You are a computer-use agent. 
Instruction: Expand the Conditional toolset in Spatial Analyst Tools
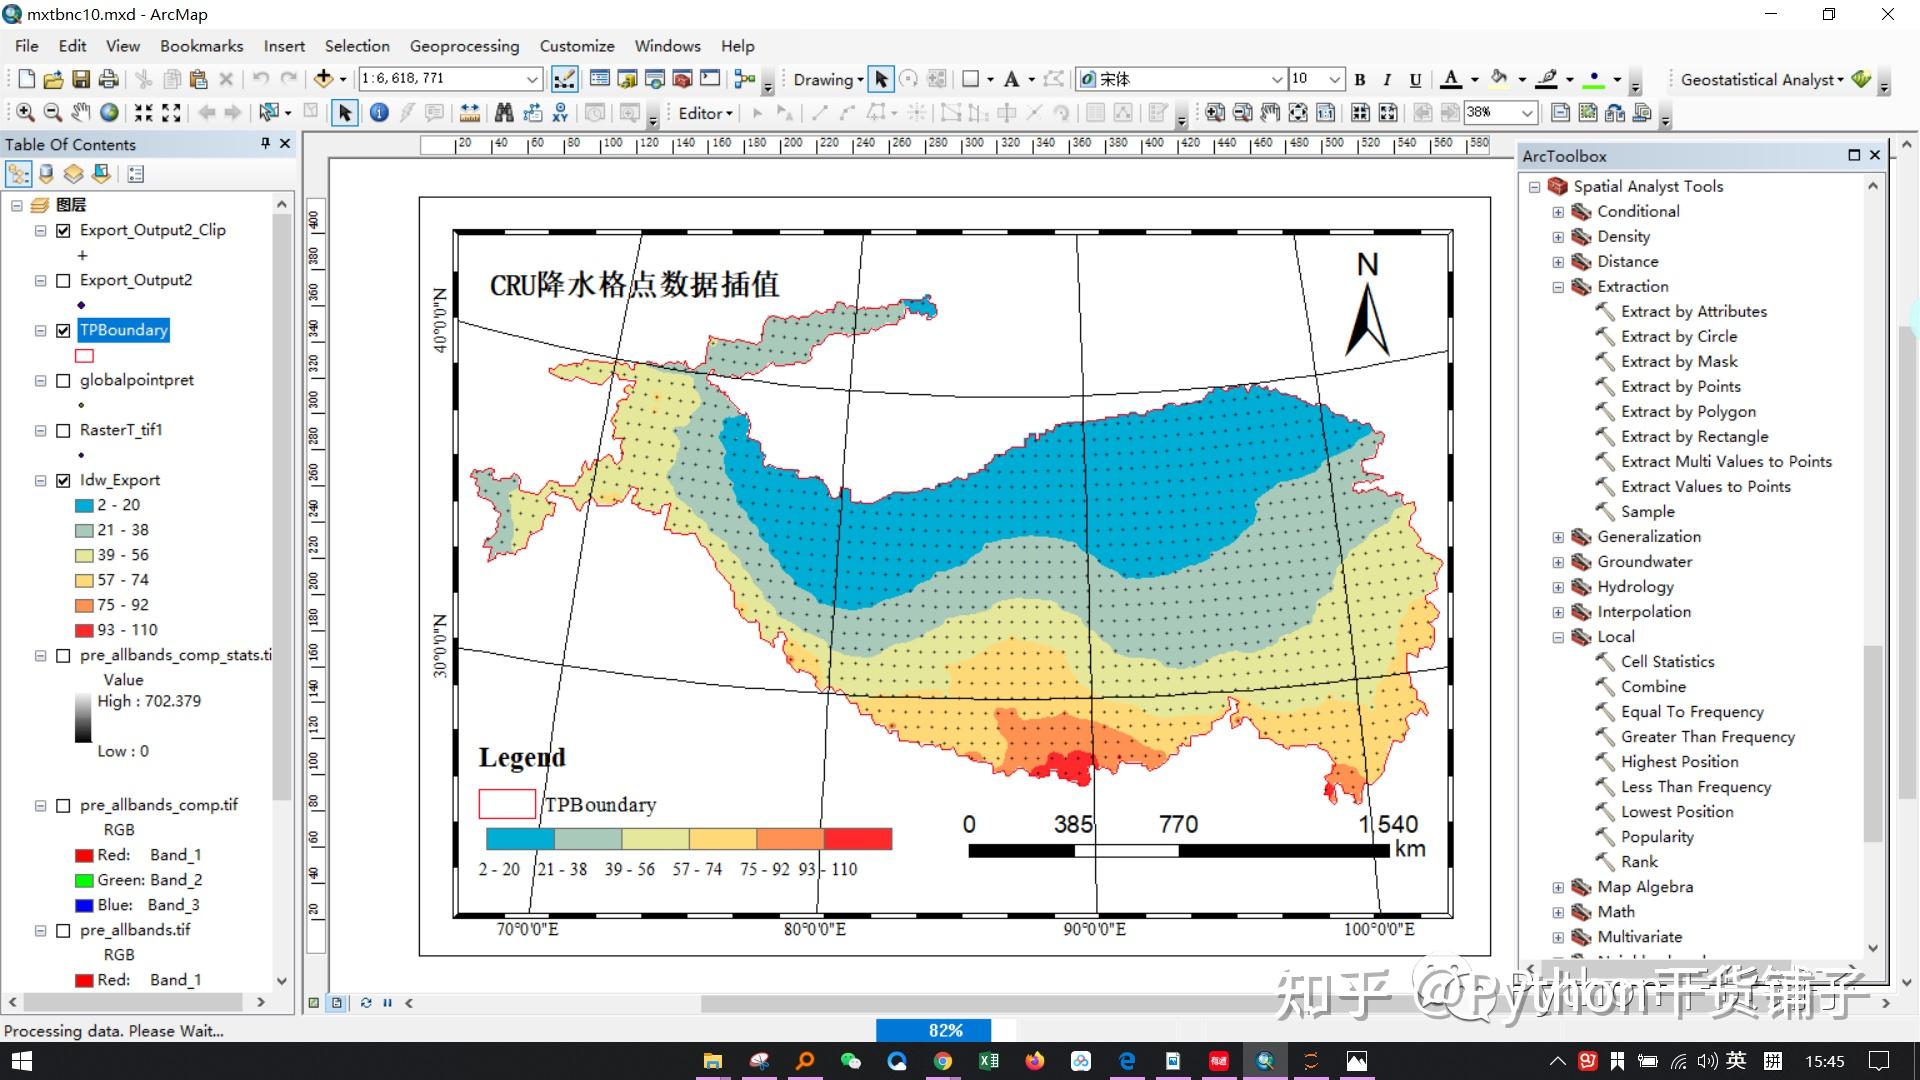coord(1558,211)
